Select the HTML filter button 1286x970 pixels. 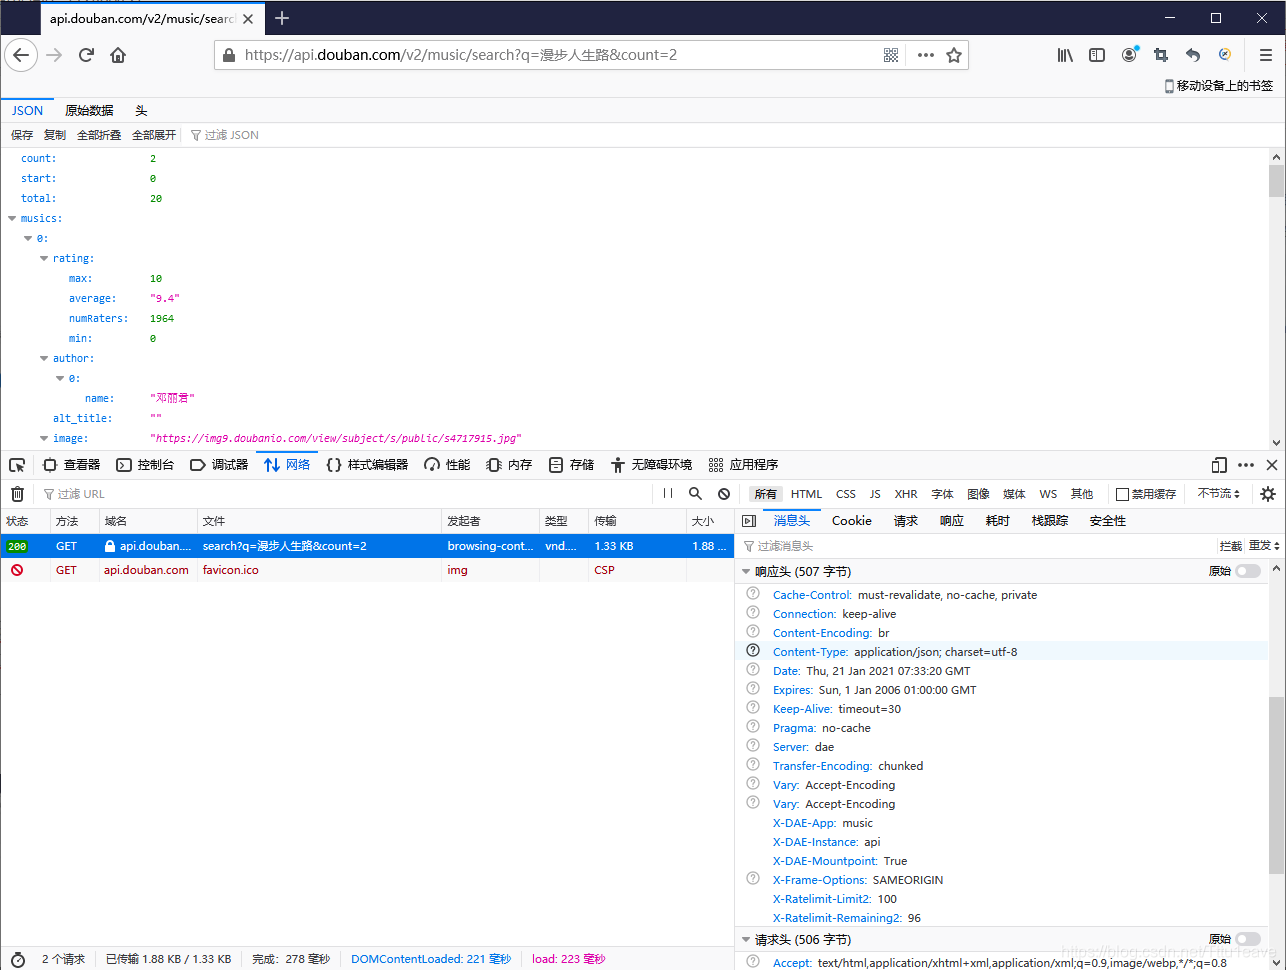806,494
